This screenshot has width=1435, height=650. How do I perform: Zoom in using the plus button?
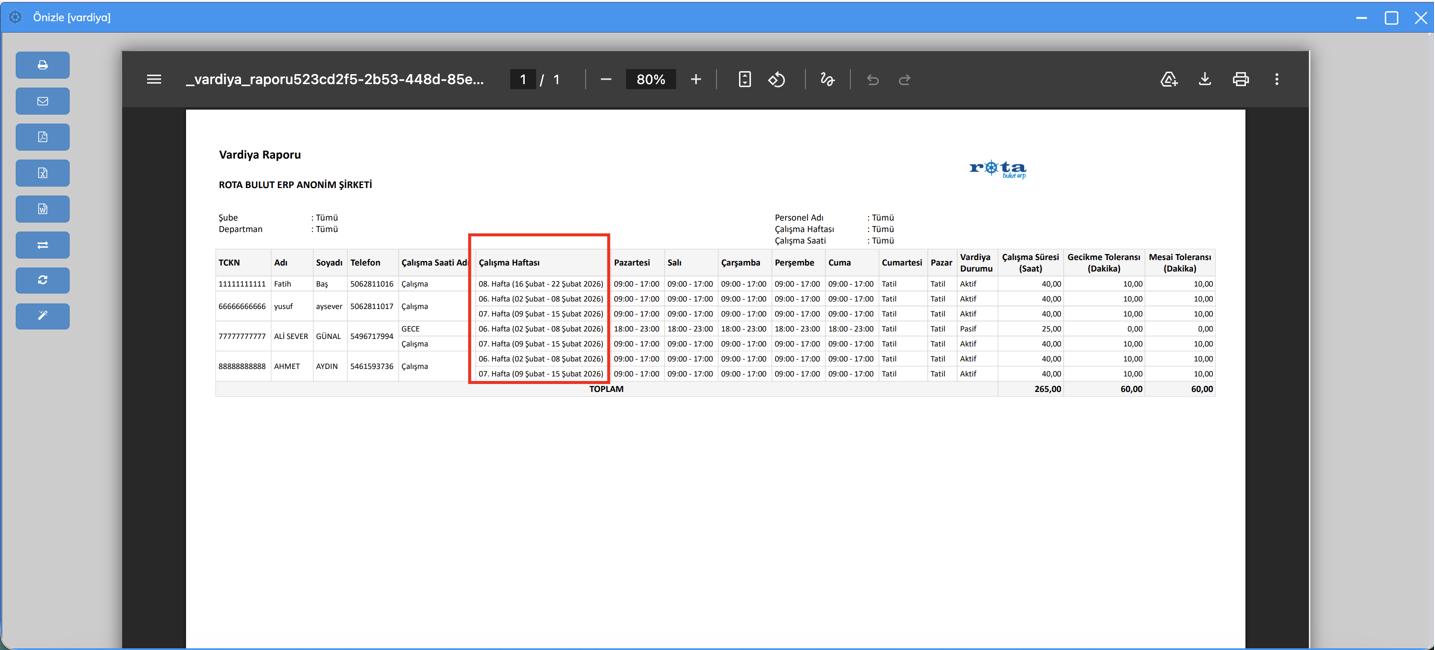click(696, 79)
